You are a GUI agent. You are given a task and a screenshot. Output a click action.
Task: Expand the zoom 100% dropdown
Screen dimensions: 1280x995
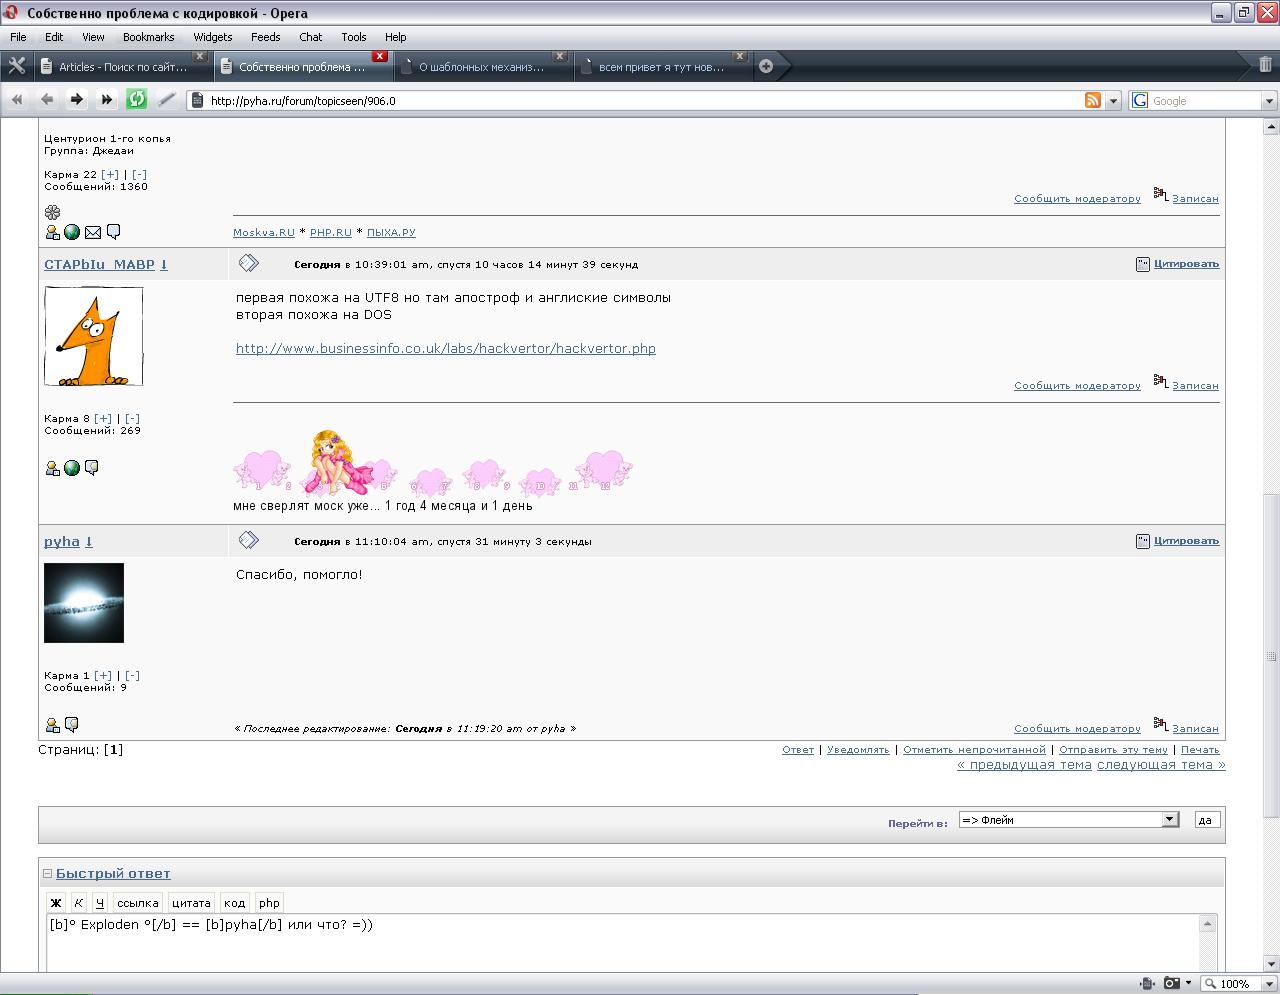pos(1270,983)
